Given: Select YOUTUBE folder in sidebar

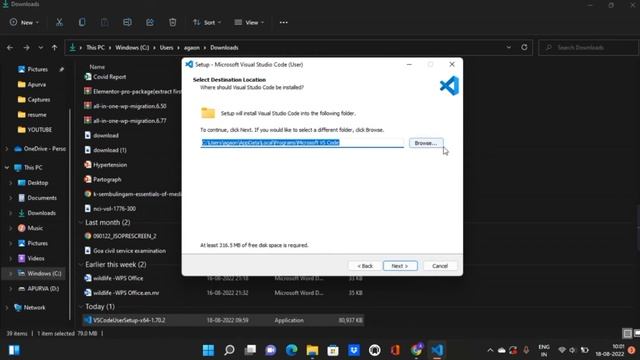Looking at the screenshot, I should (x=39, y=130).
